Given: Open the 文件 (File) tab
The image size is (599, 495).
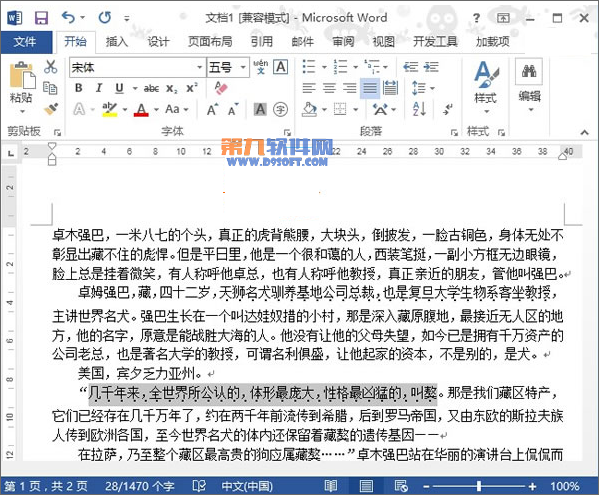Looking at the screenshot, I should pyautogui.click(x=26, y=41).
